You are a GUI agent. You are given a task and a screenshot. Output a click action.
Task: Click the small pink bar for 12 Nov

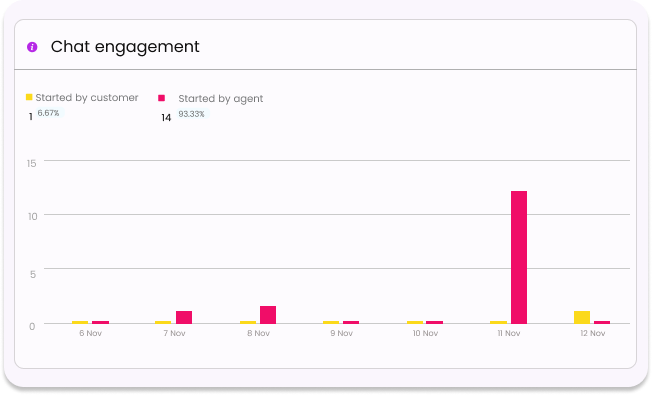point(602,322)
